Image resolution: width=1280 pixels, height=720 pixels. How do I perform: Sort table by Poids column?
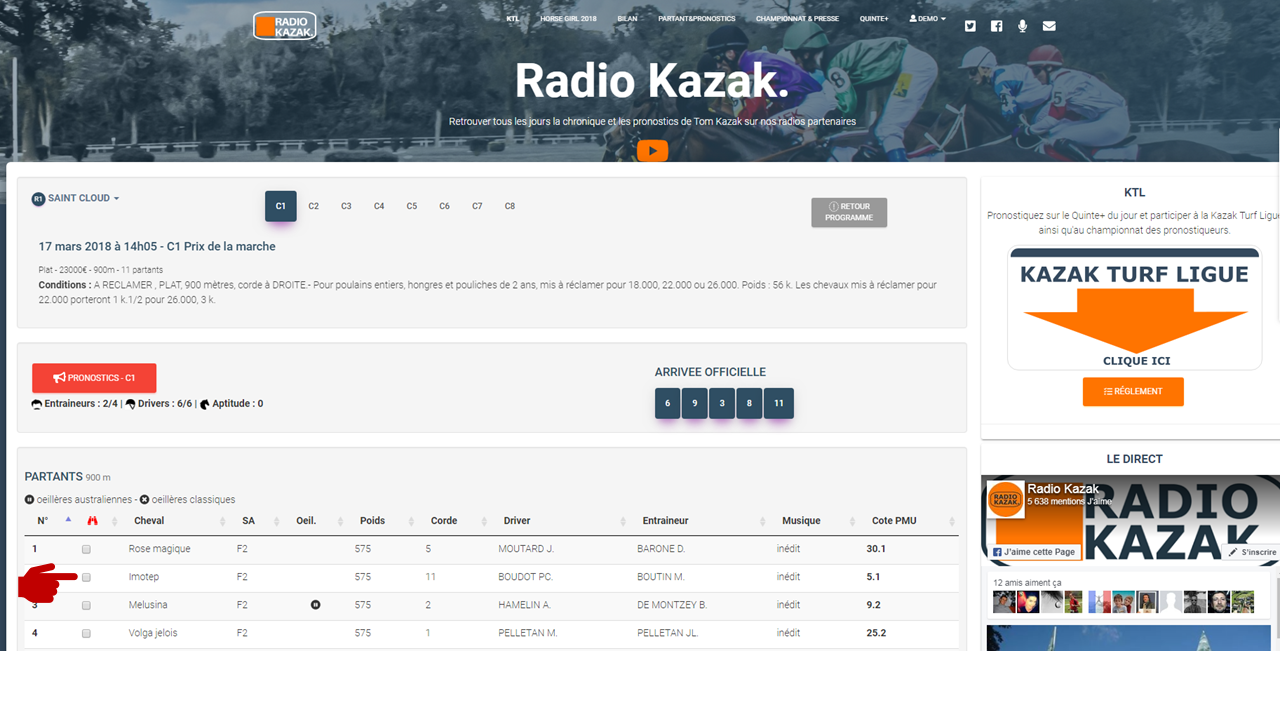click(x=382, y=521)
